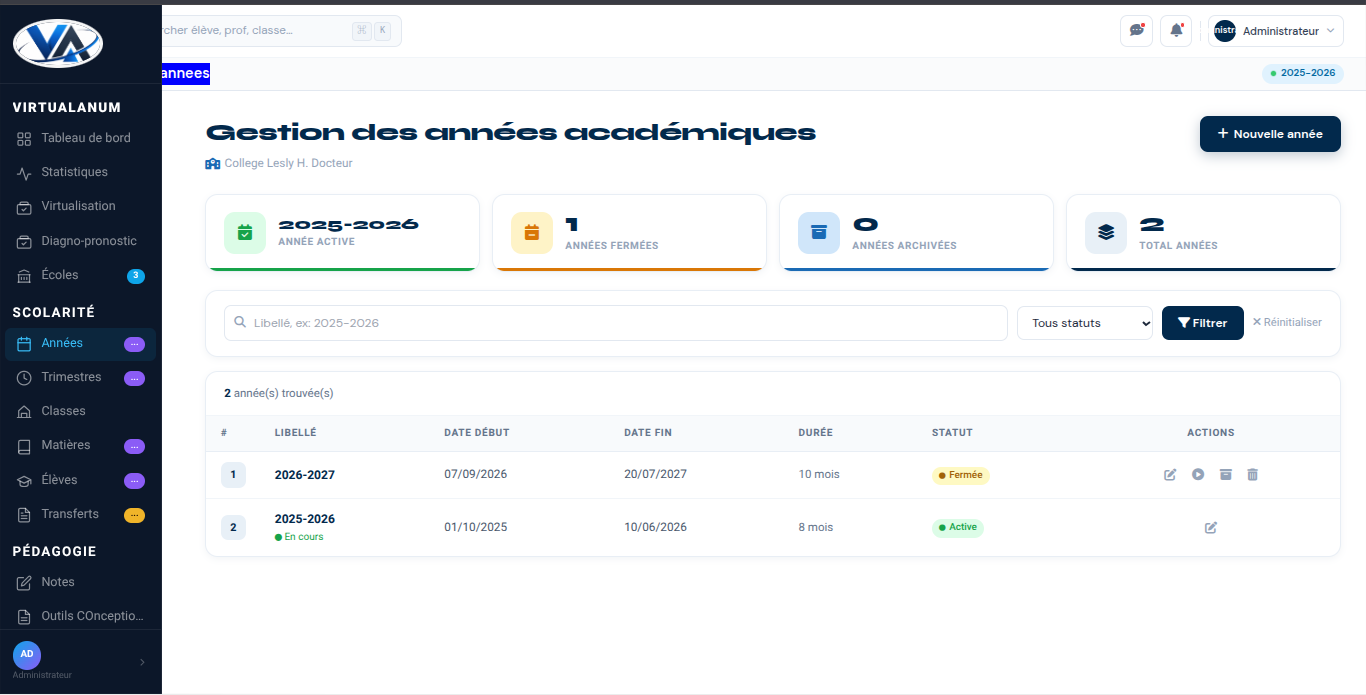Go to Classes in sidebar
This screenshot has height=695, width=1366.
(x=81, y=411)
